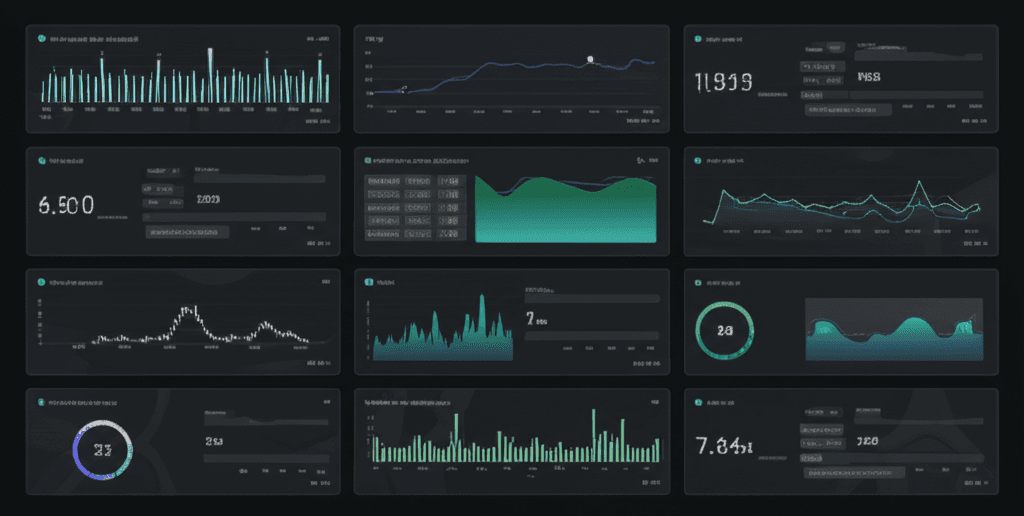Click the green header icon of the table-and-area-chart panel
The width and height of the screenshot is (1024, 516).
(368, 160)
